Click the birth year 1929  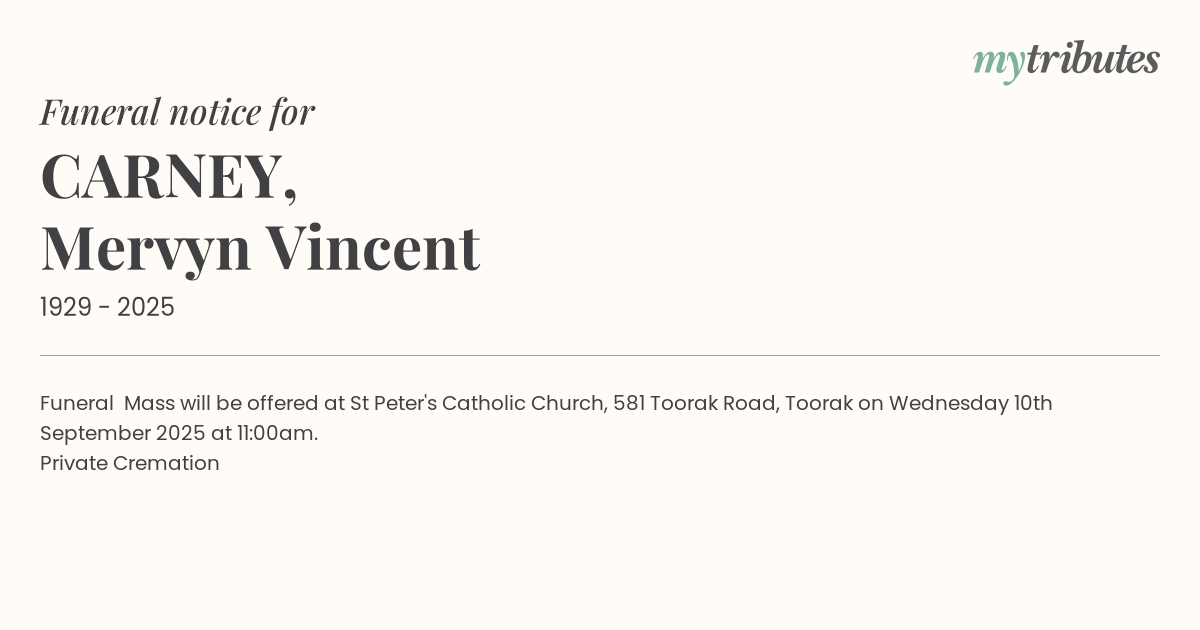tap(66, 308)
